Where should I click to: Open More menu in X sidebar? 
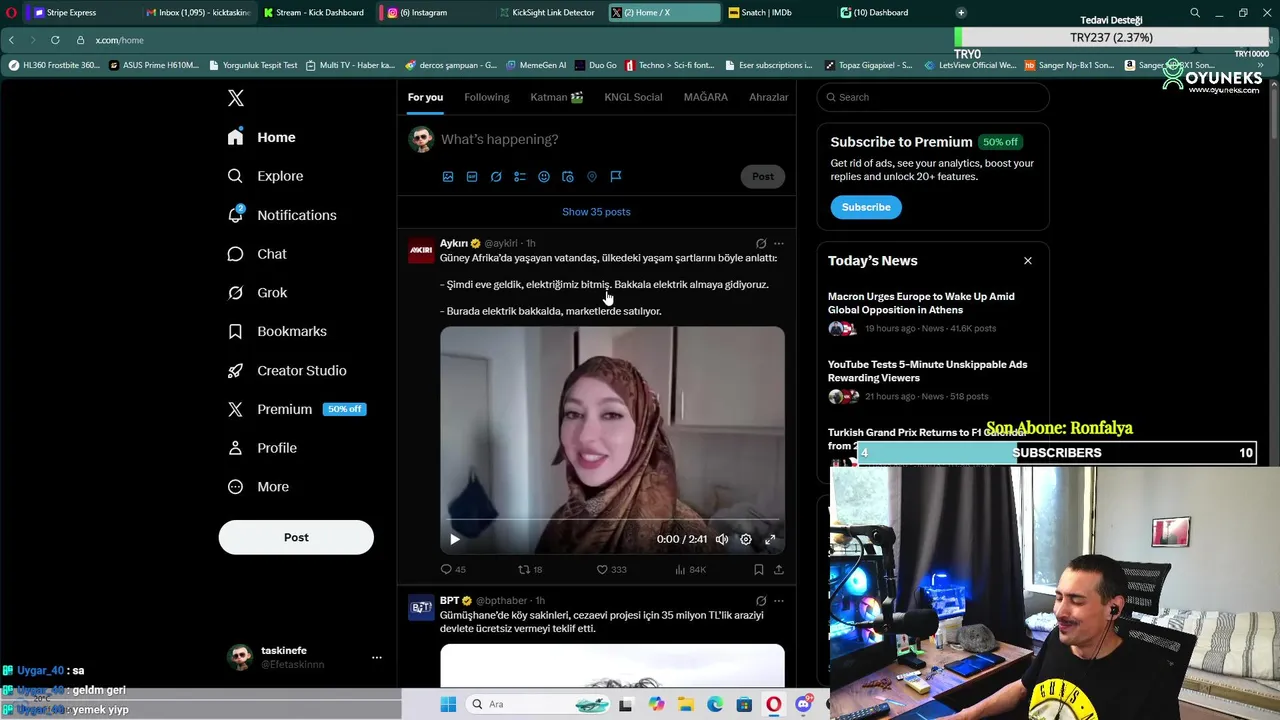(258, 487)
